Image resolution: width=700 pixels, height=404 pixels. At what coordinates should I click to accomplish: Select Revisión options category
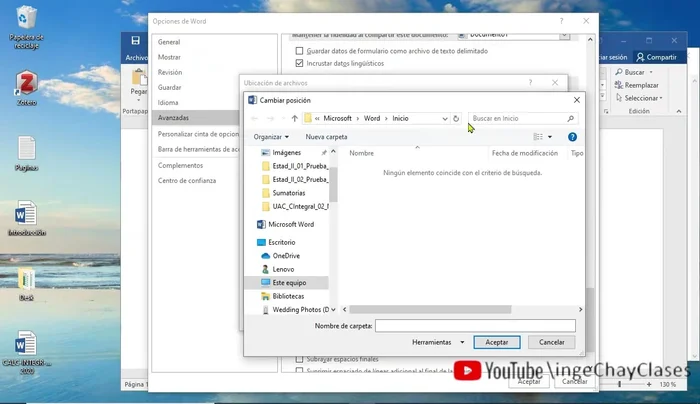(x=170, y=72)
